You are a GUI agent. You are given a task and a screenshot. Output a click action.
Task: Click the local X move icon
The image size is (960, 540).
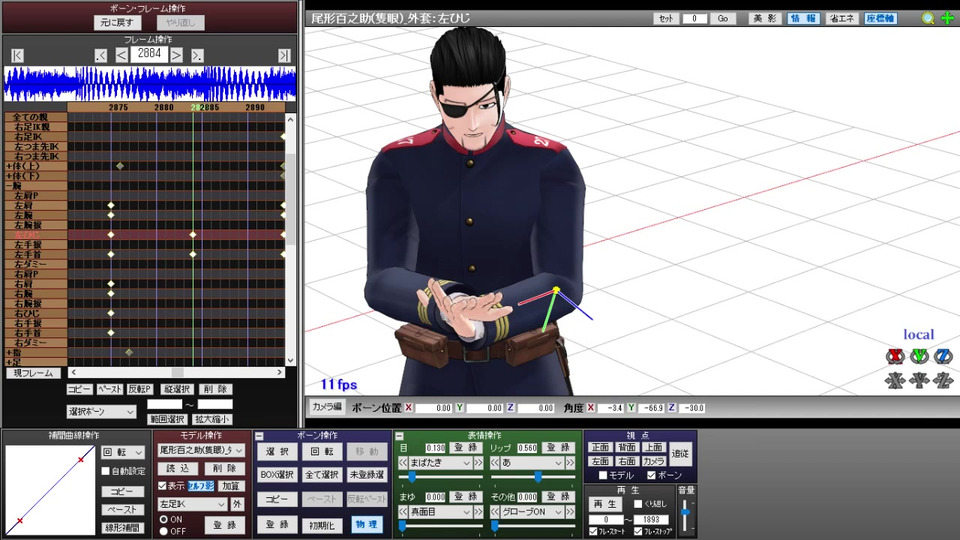tap(895, 381)
